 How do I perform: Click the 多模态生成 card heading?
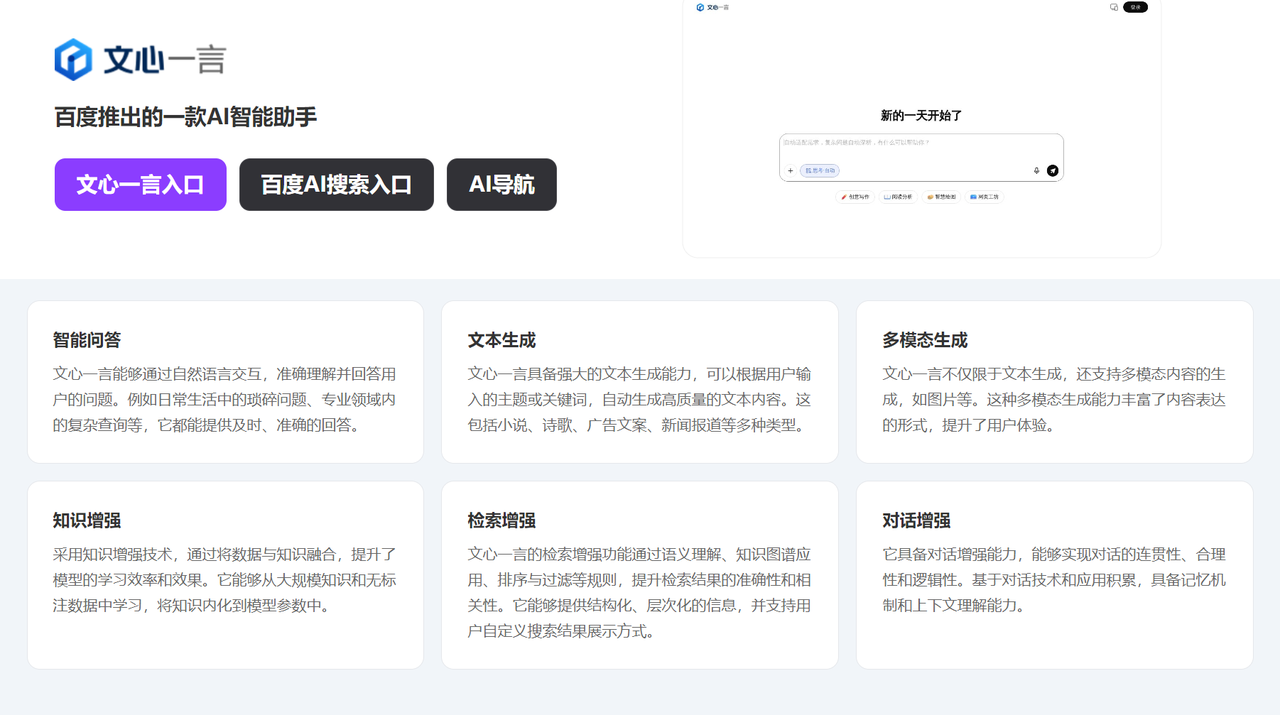point(925,340)
